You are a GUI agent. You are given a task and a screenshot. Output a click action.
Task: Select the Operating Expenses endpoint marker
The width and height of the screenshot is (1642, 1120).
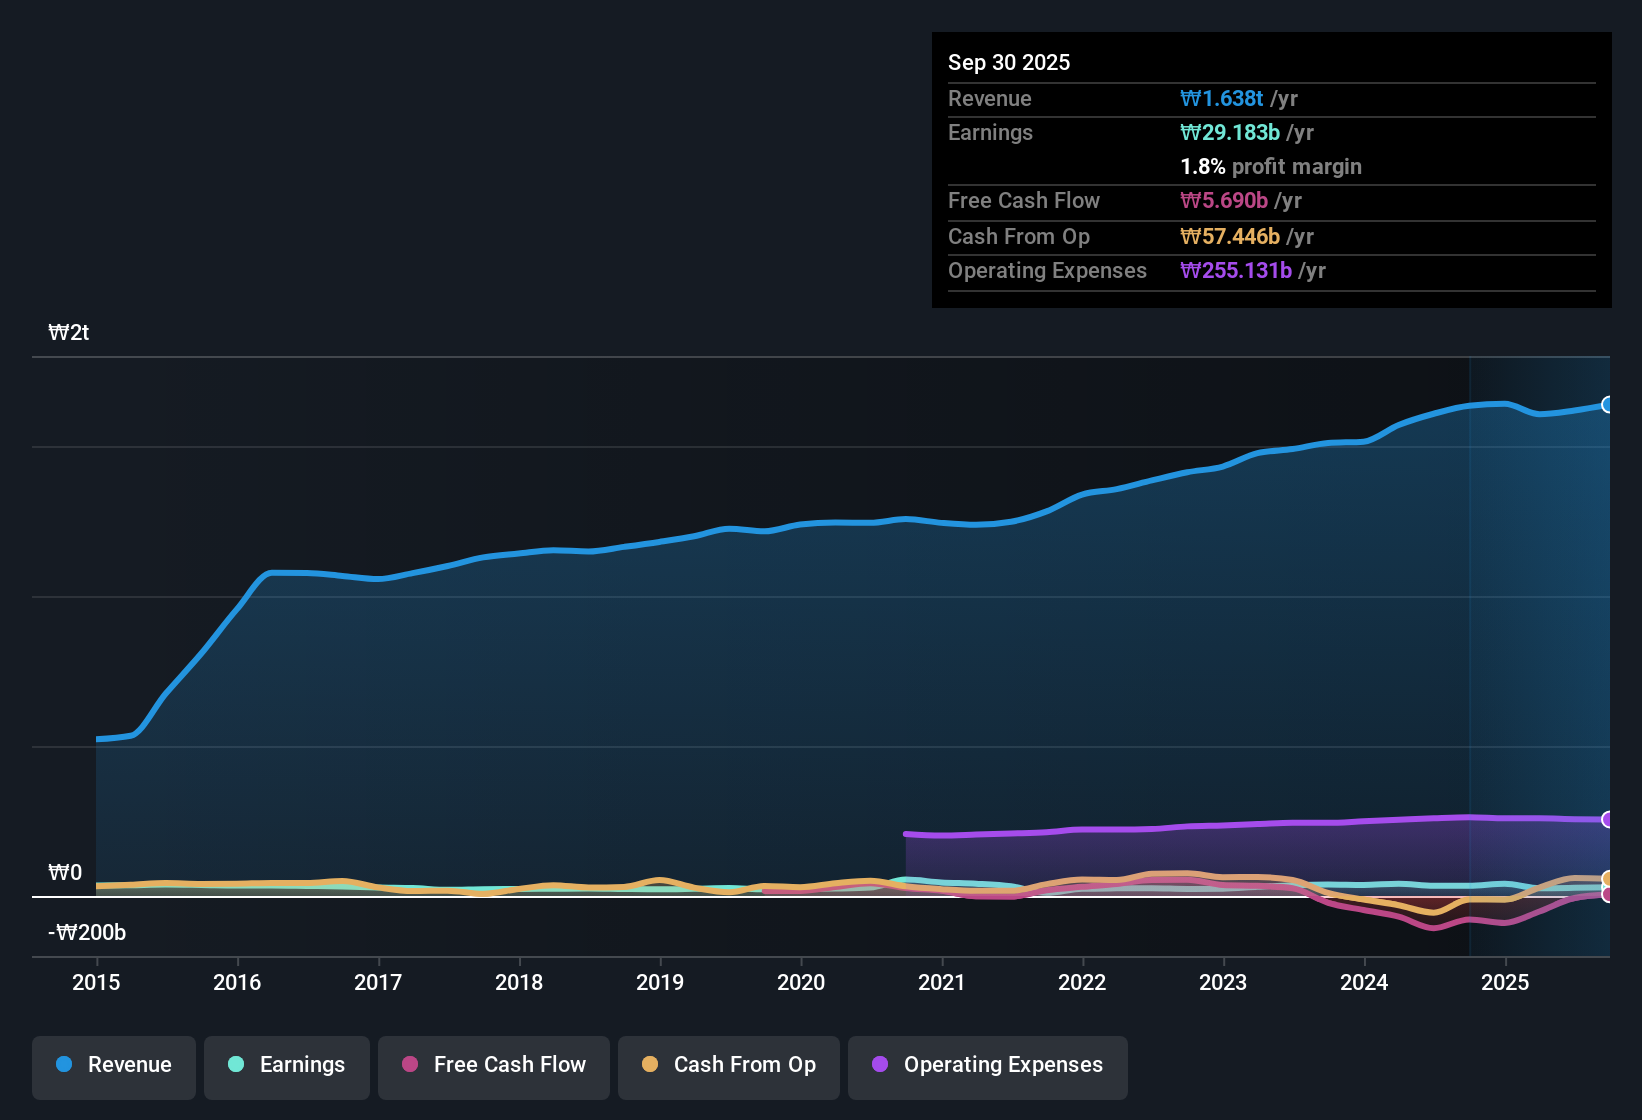(x=1608, y=819)
